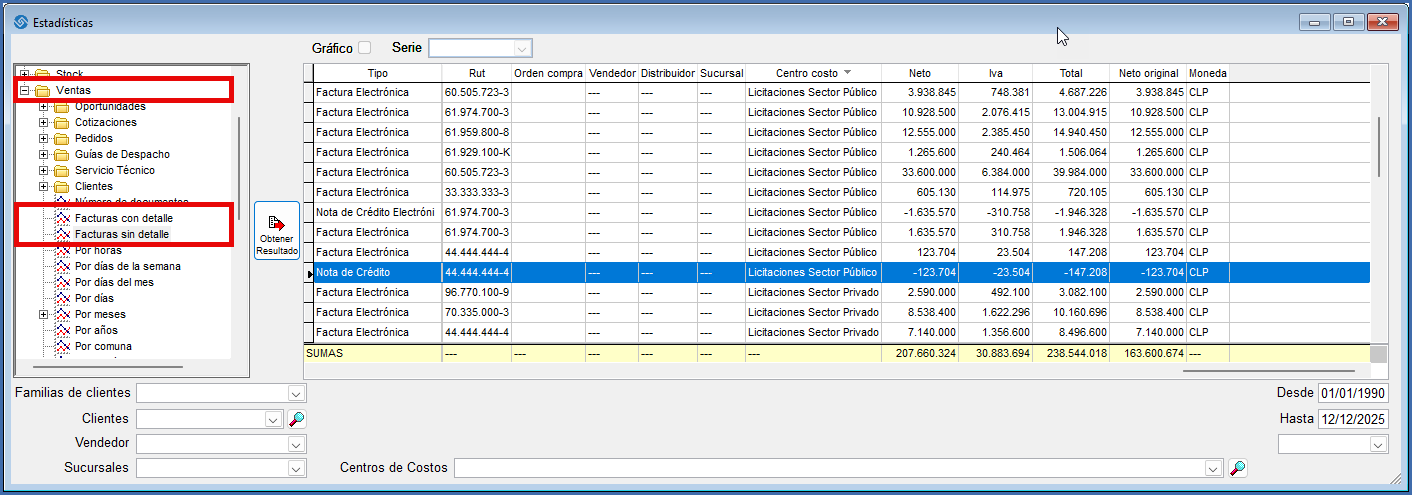Click the Servicio Técnico folder icon
The height and width of the screenshot is (495, 1412).
coord(61,170)
